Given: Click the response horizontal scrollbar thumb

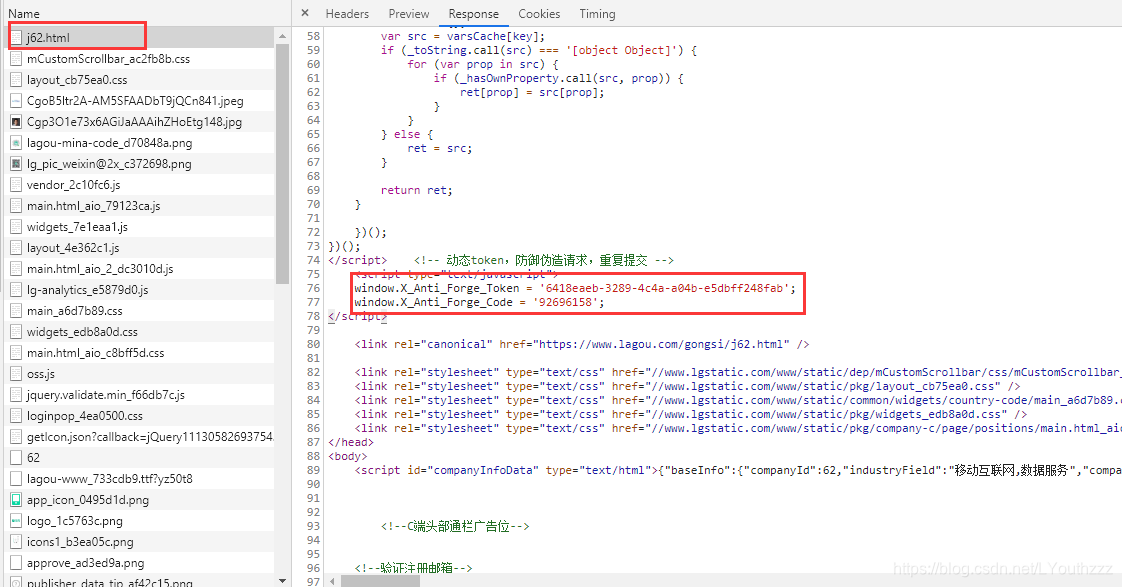Looking at the screenshot, I should point(380,581).
